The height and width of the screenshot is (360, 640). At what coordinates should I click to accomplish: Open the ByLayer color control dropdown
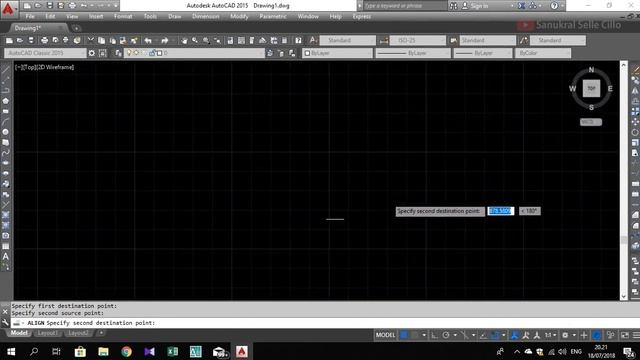(x=338, y=53)
